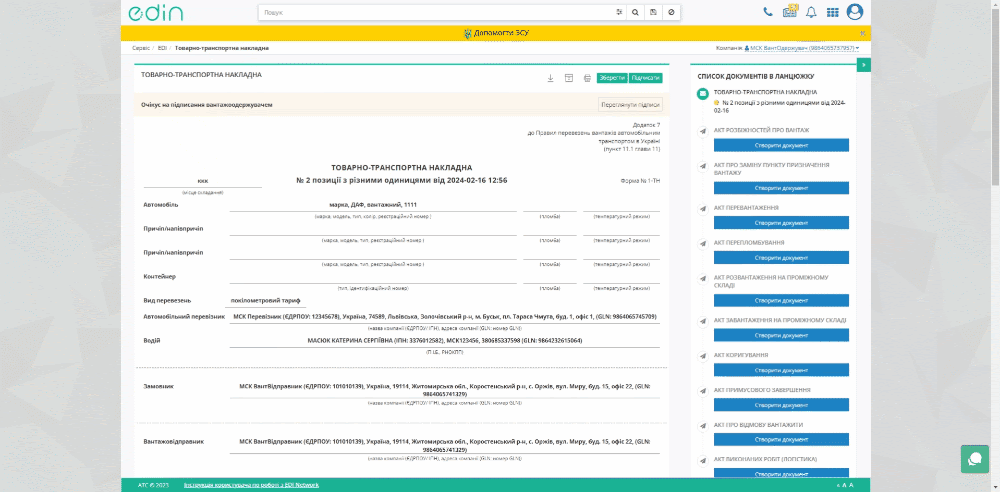Screen dimensions: 1000x492
Task: Click in the Пошук search field
Action: coord(437,12)
